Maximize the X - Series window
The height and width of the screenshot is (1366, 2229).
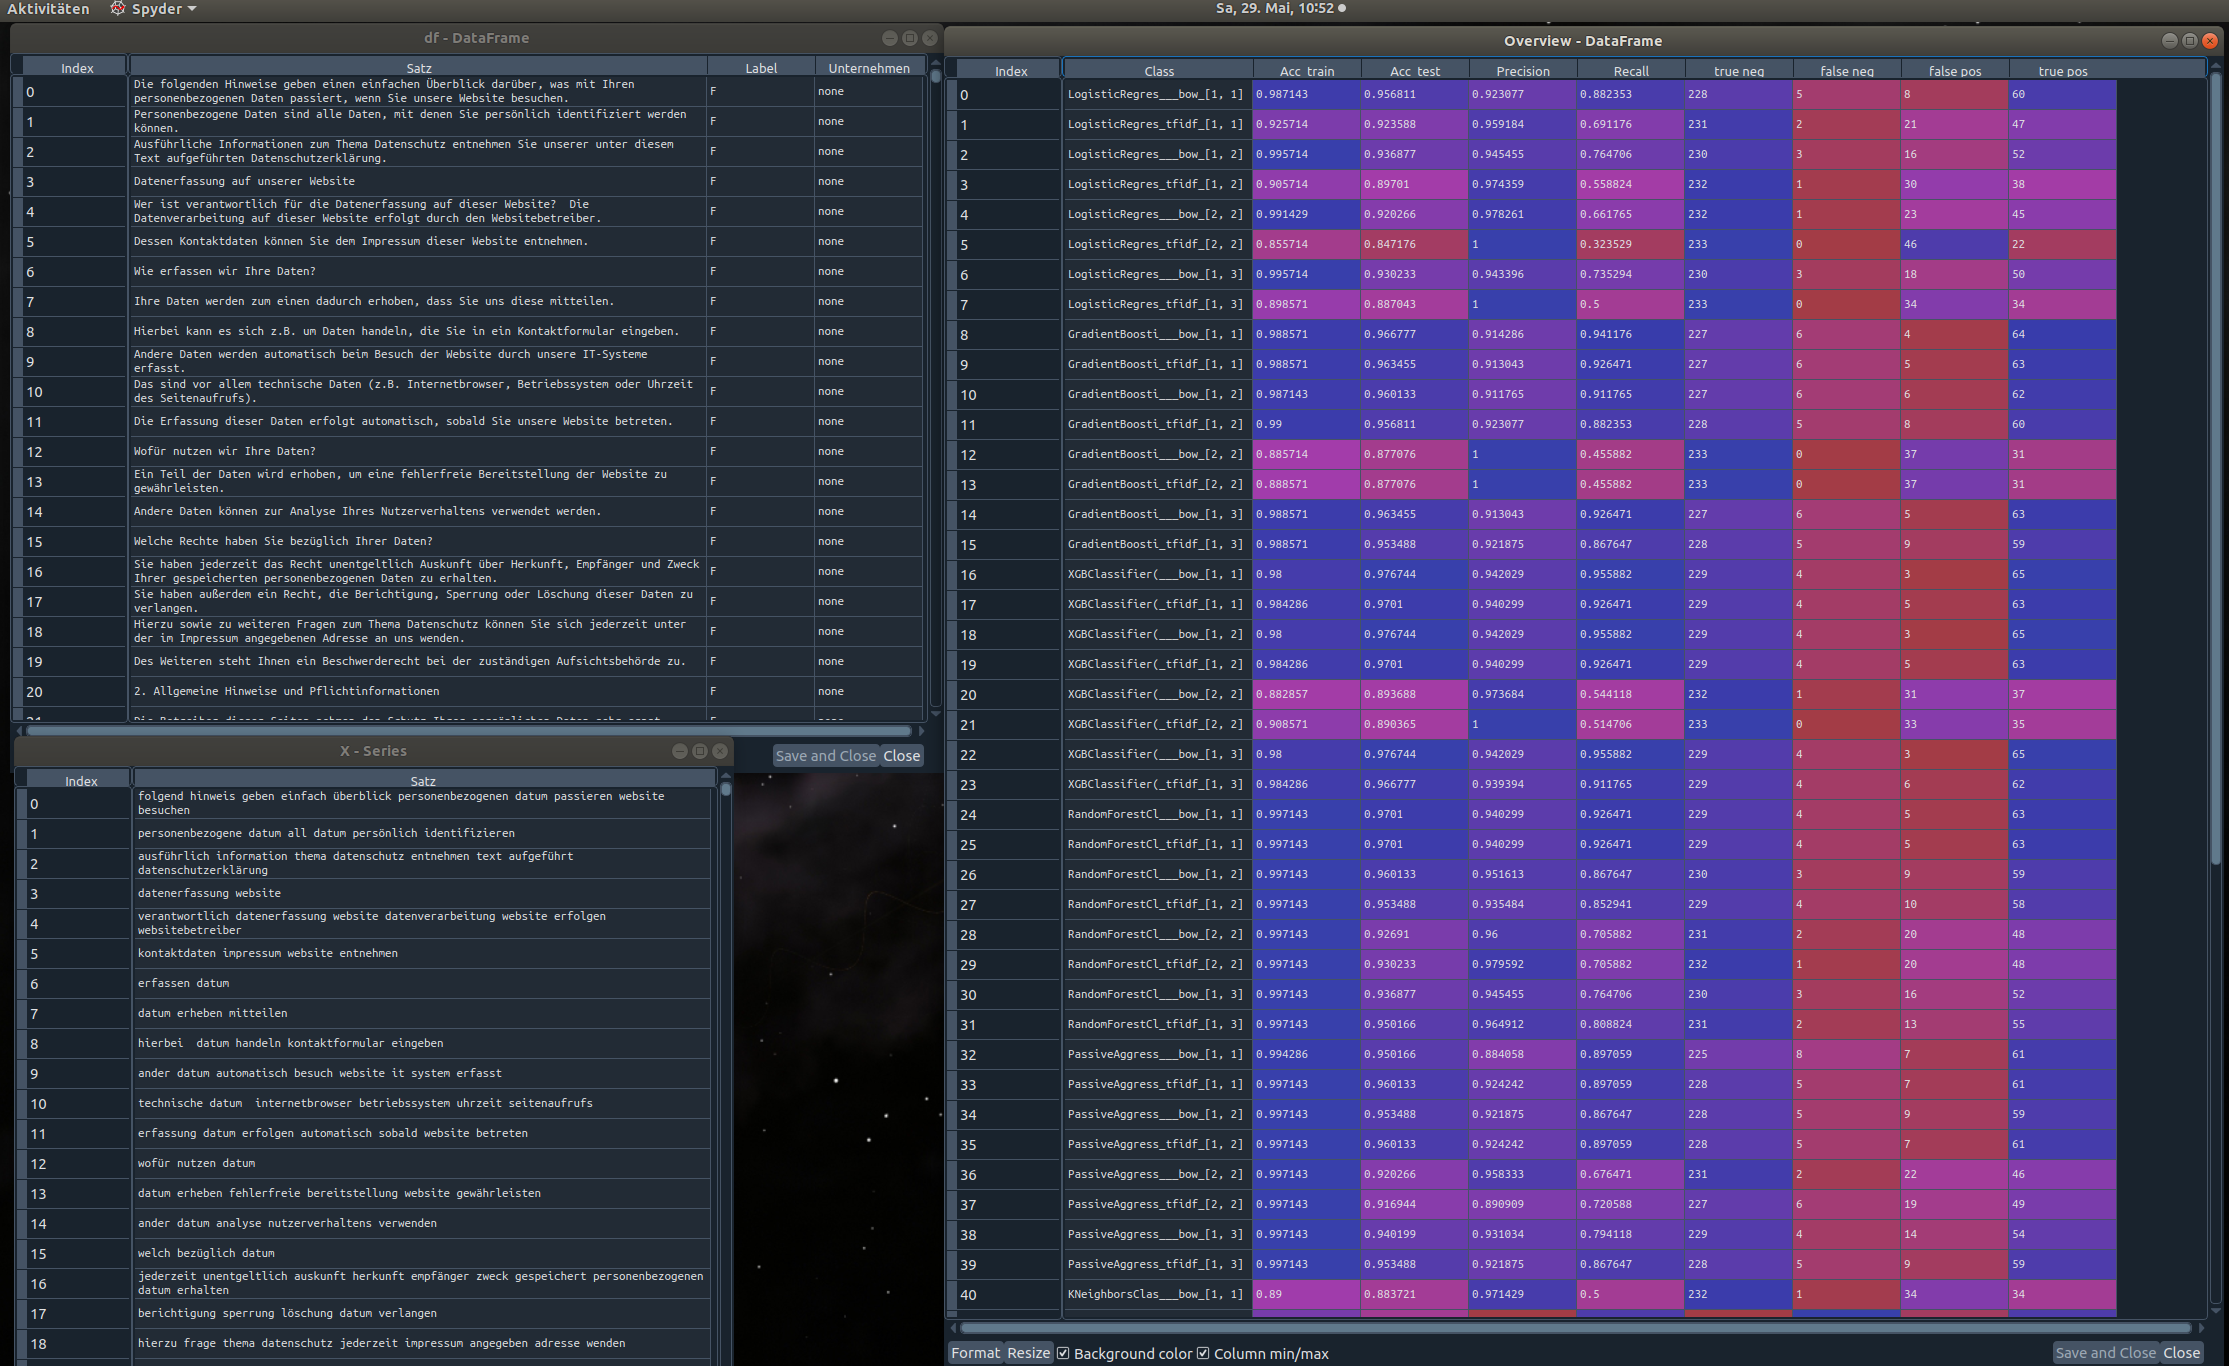click(700, 751)
